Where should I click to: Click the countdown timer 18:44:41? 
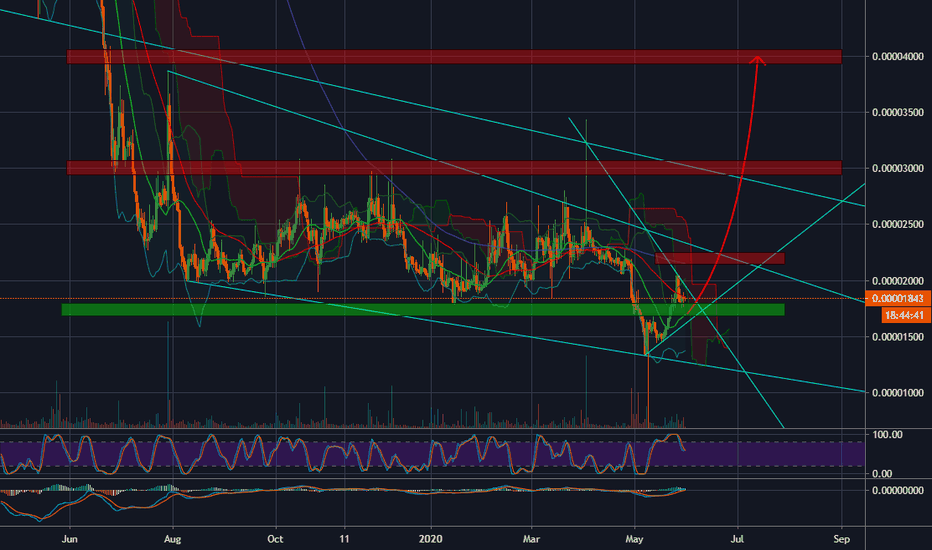pos(906,315)
